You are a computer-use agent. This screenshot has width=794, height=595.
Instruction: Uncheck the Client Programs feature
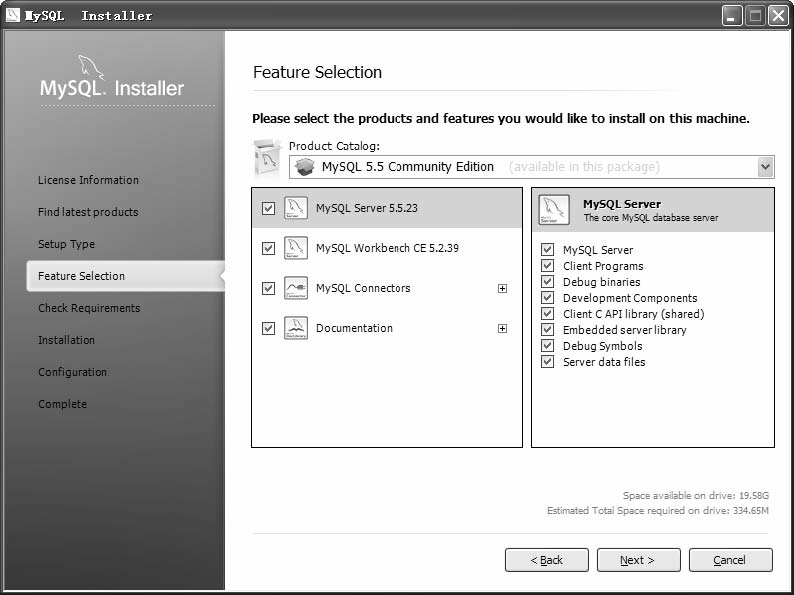[547, 265]
